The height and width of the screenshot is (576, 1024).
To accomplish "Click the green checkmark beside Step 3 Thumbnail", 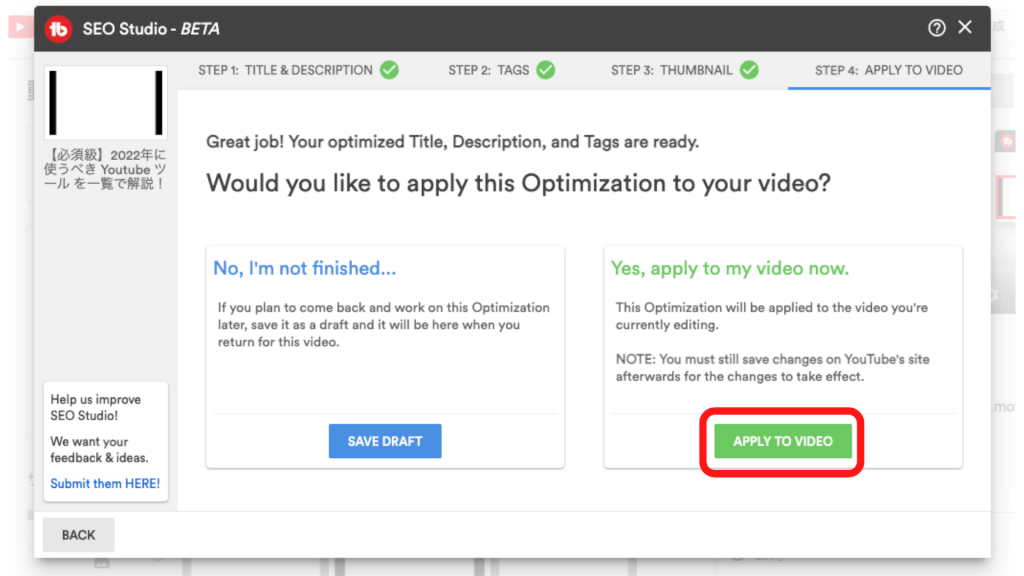I will 749,70.
